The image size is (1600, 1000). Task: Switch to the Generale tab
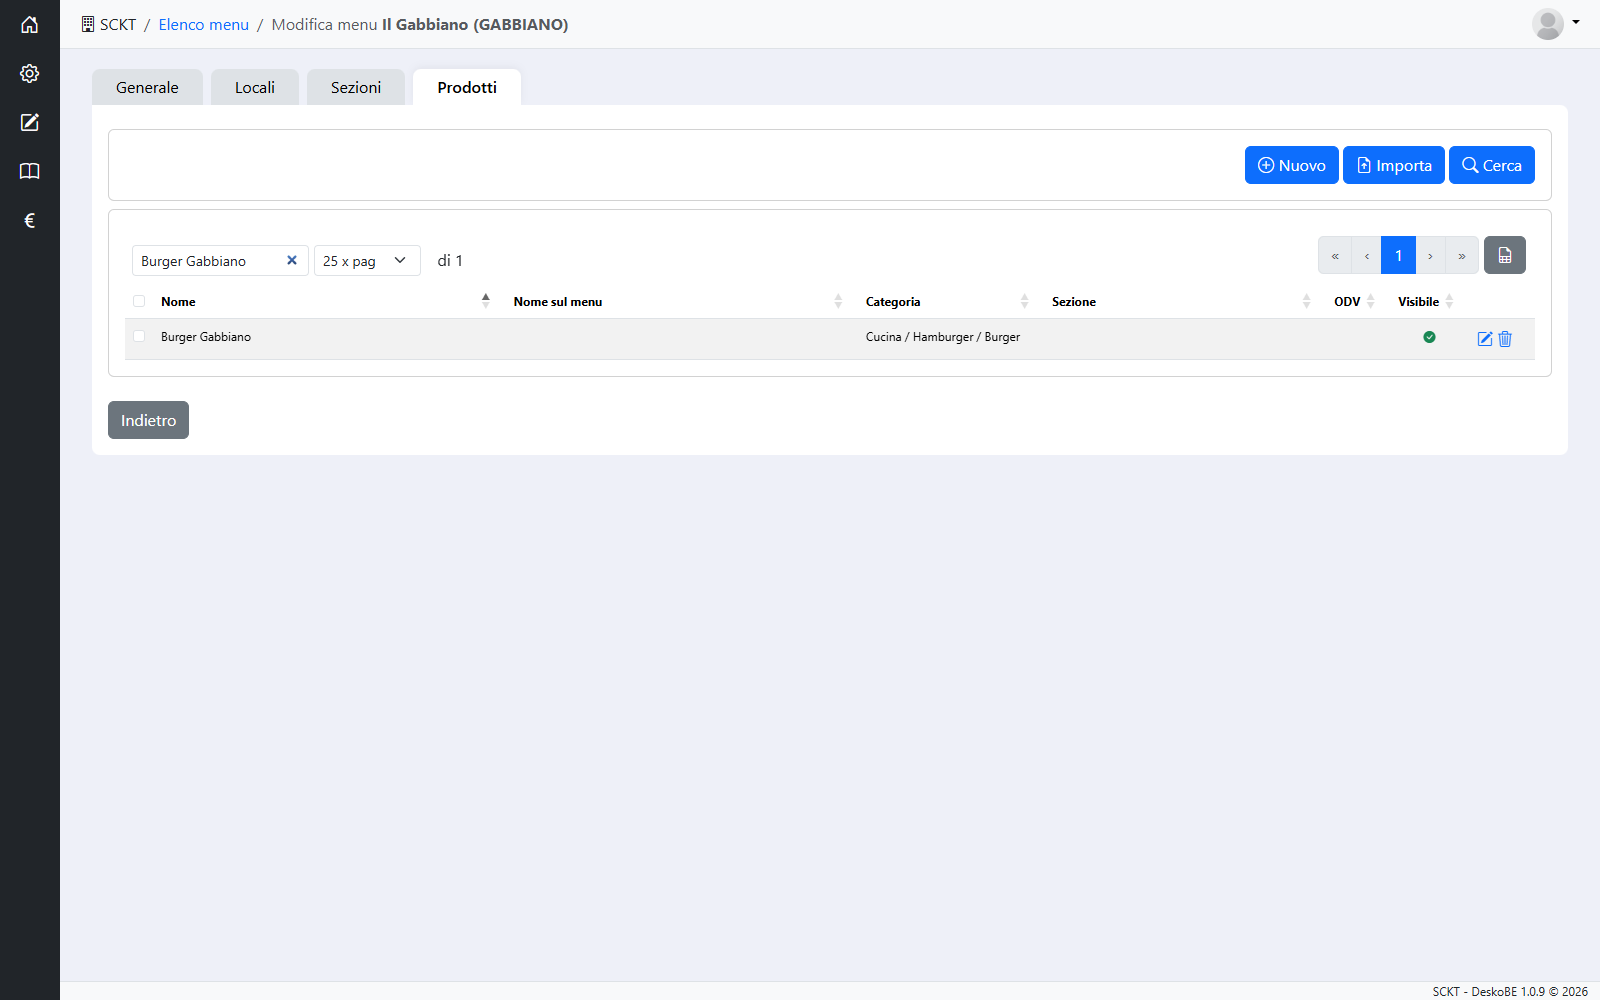coord(147,87)
